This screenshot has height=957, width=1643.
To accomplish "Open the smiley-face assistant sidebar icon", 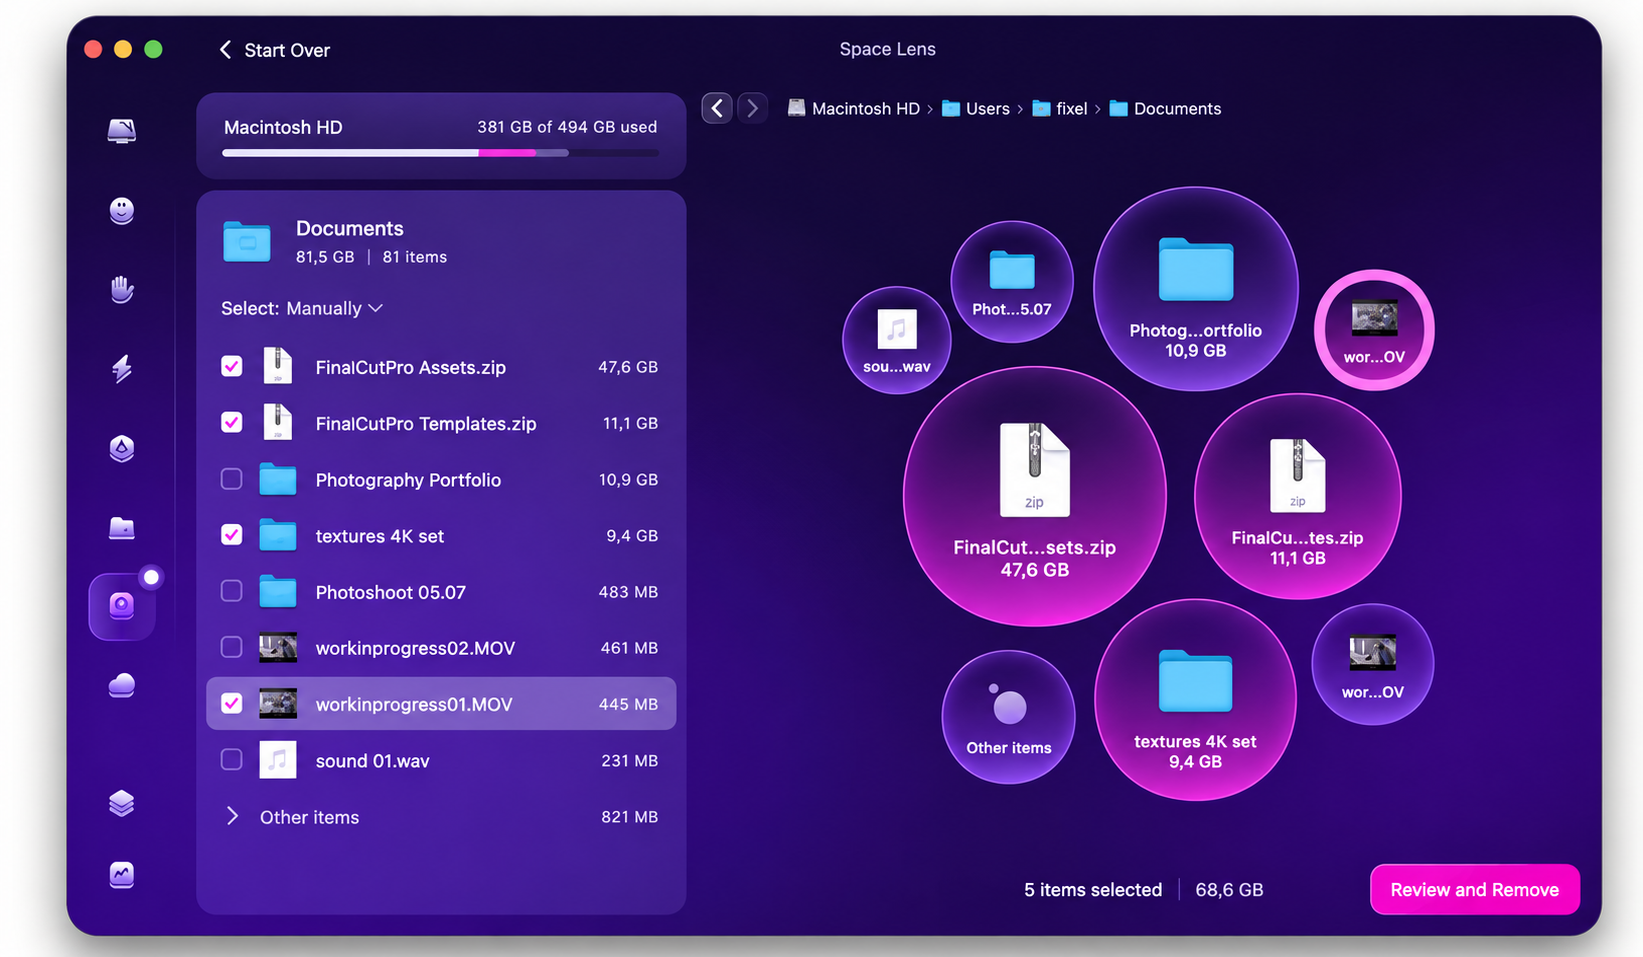I will click(x=122, y=210).
